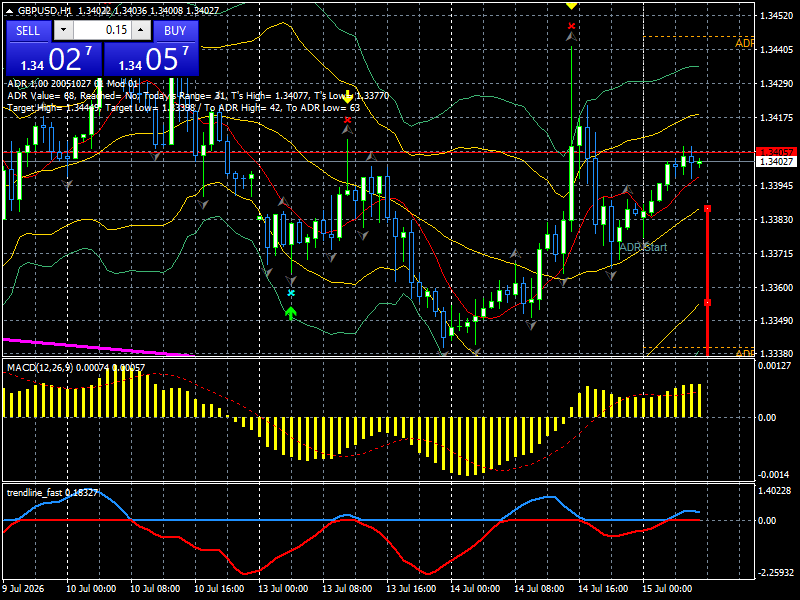Viewport: 800px width, 600px height.
Task: Select the red X marker above the tallest spike
Action: (571, 26)
